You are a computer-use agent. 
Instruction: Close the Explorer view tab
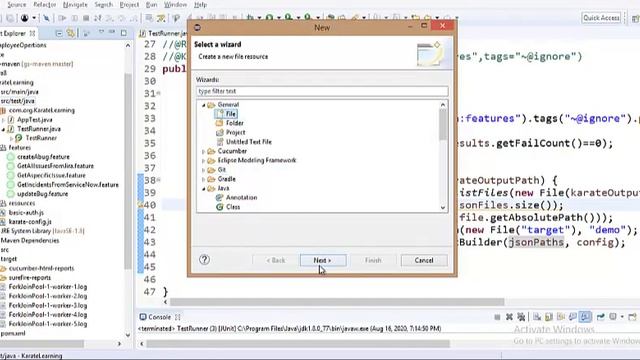tap(32, 33)
